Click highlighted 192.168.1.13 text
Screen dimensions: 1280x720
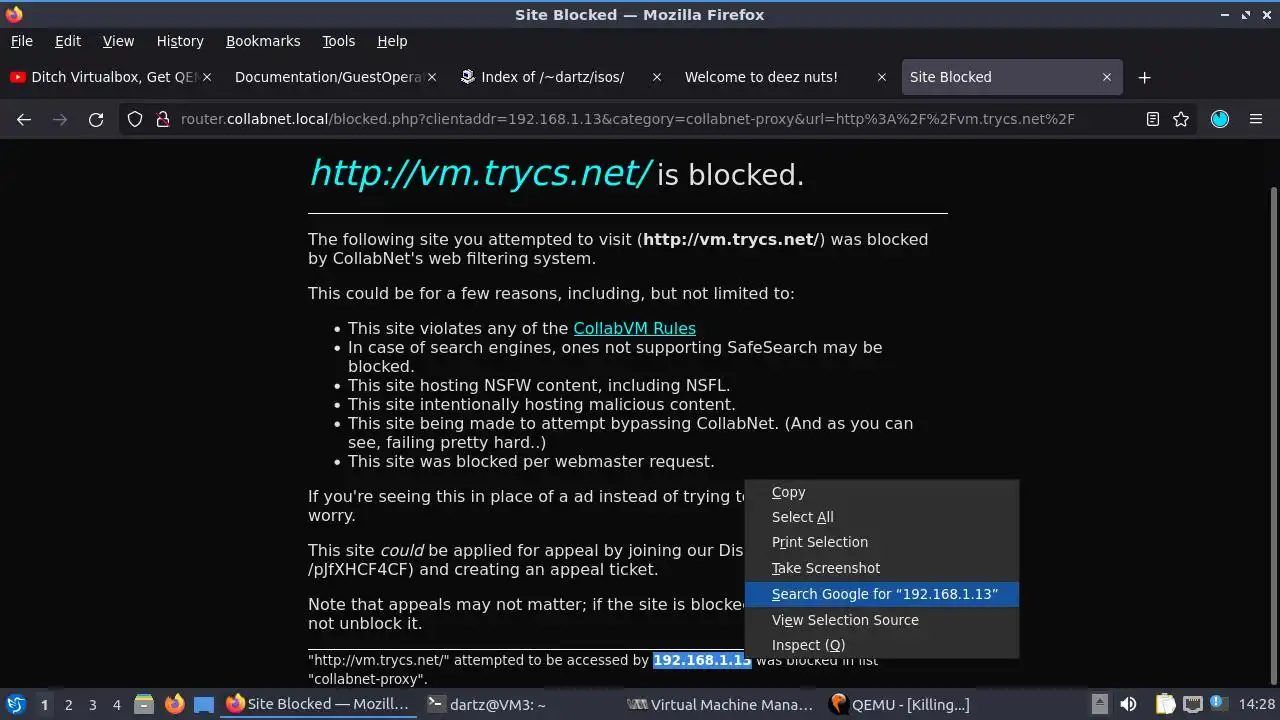click(702, 660)
